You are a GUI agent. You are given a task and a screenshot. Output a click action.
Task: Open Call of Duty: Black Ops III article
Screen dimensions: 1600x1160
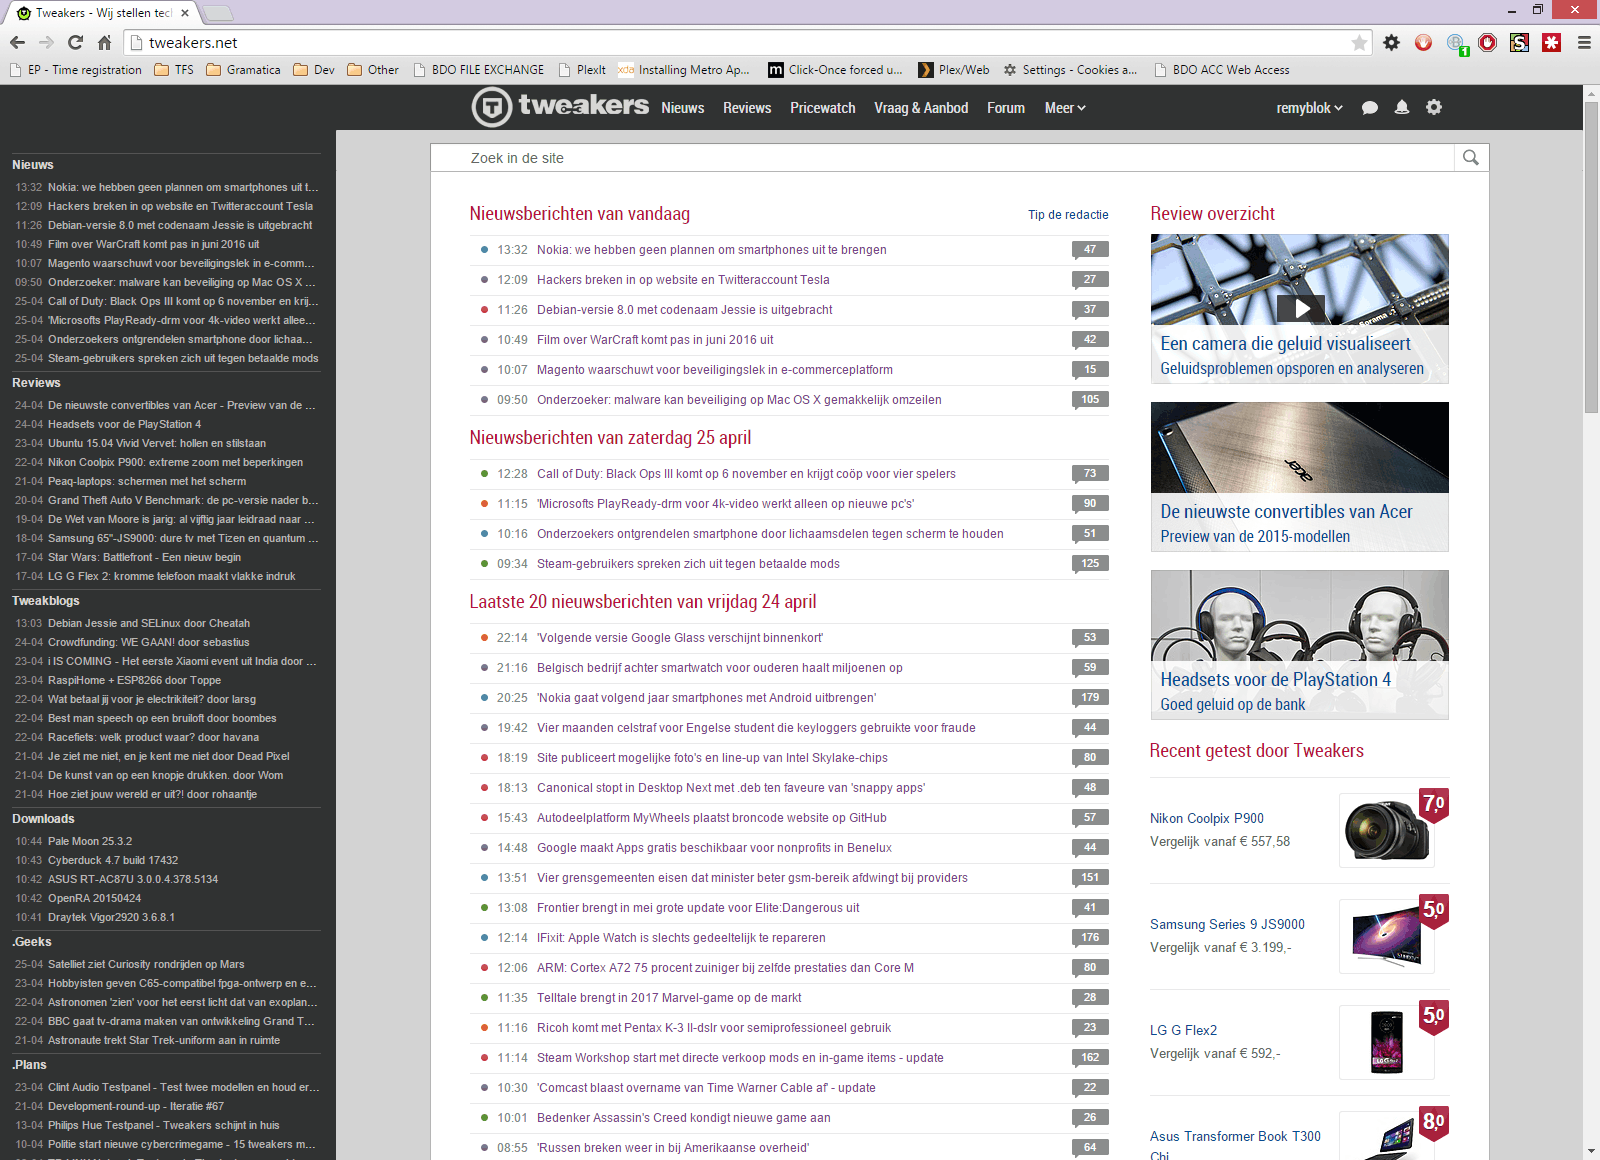[x=746, y=474]
